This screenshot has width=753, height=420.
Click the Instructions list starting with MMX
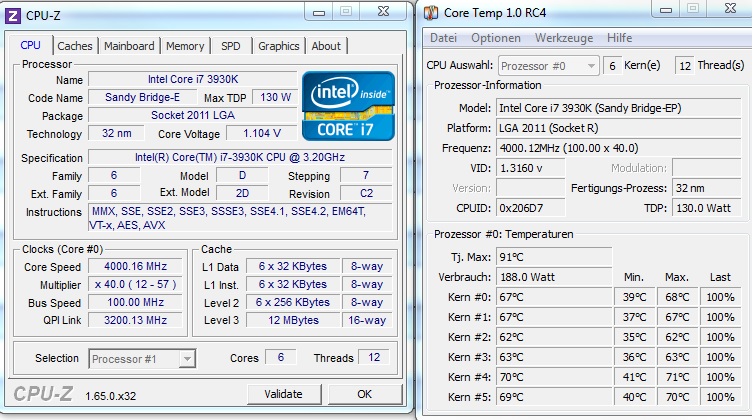pos(240,218)
